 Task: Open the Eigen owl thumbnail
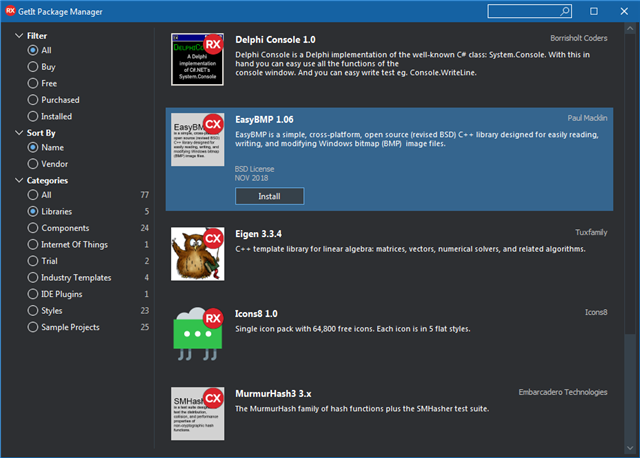coord(197,254)
